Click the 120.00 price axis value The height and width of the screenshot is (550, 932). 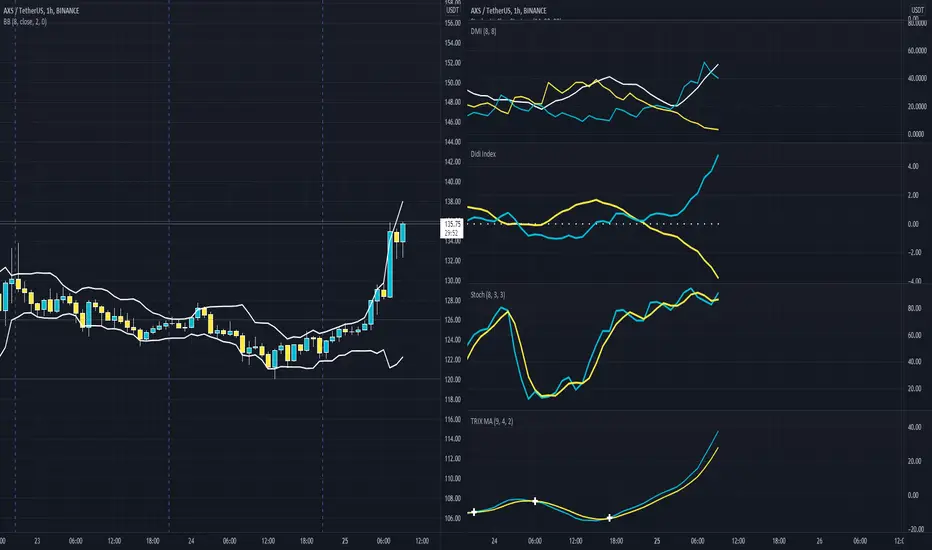click(452, 379)
